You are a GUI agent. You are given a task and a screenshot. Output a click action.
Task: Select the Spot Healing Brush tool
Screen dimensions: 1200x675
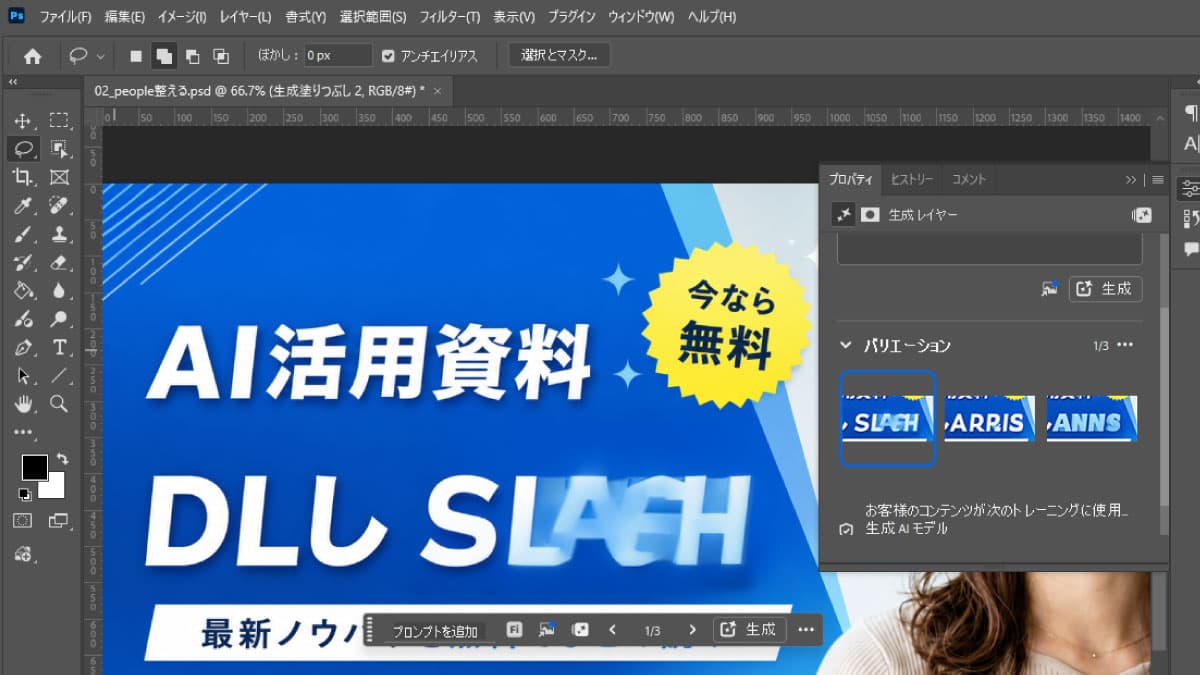pos(59,206)
